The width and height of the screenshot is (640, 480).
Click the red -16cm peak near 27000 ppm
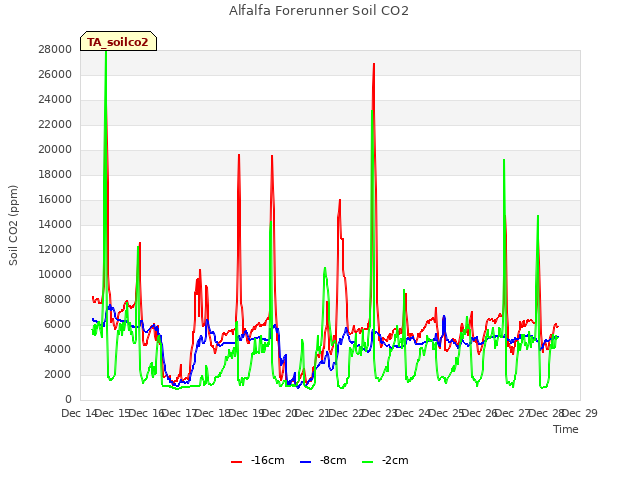(x=374, y=64)
